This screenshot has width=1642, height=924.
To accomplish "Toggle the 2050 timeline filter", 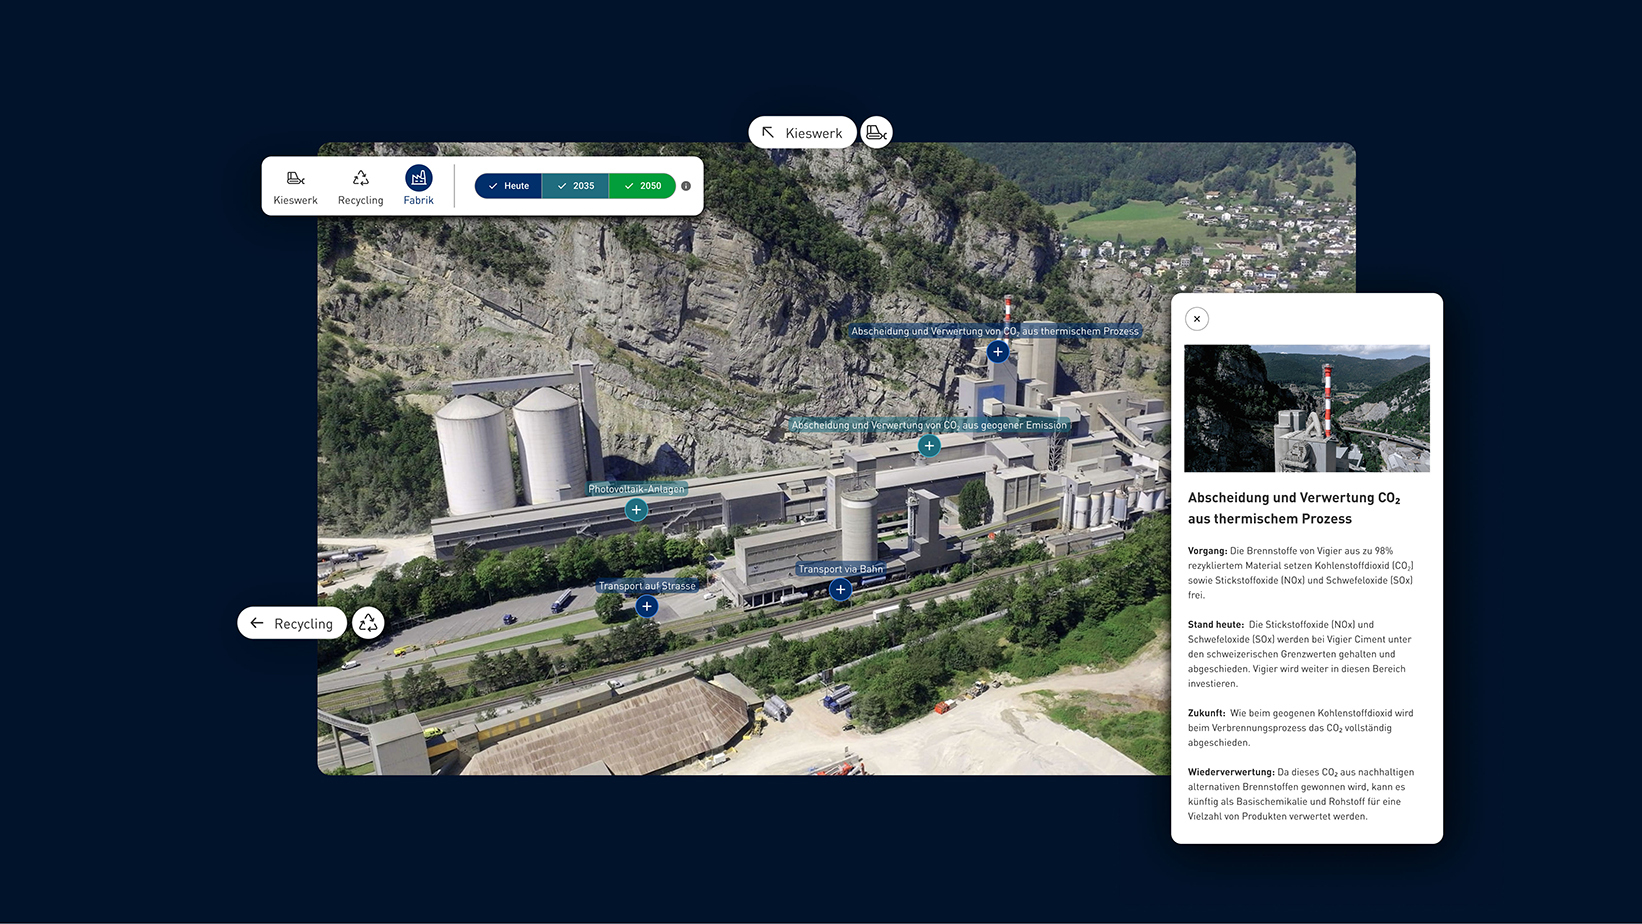I will pos(642,186).
